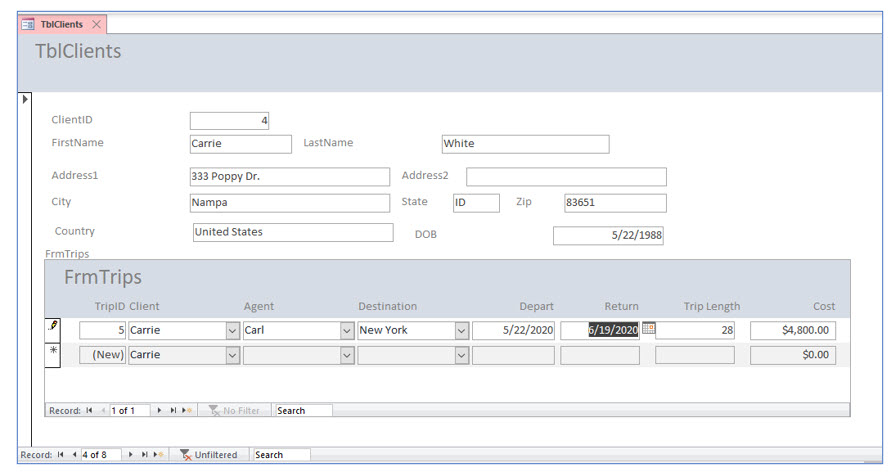The image size is (894, 474).
Task: Click the Cost column header
Action: pyautogui.click(x=824, y=306)
